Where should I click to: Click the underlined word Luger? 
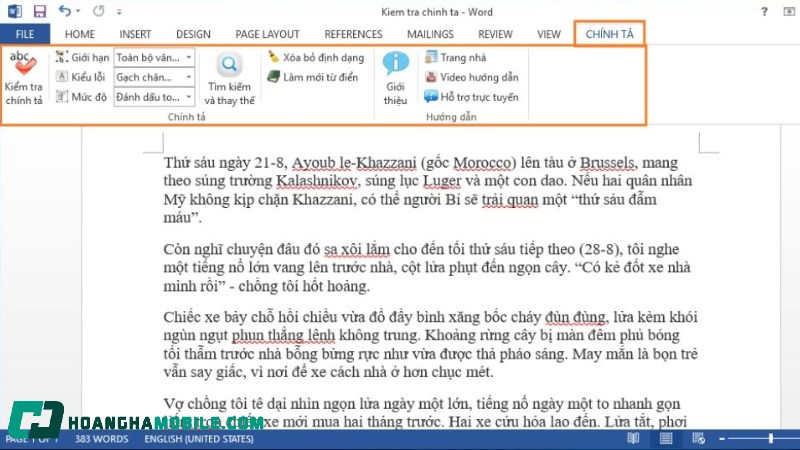pos(442,181)
